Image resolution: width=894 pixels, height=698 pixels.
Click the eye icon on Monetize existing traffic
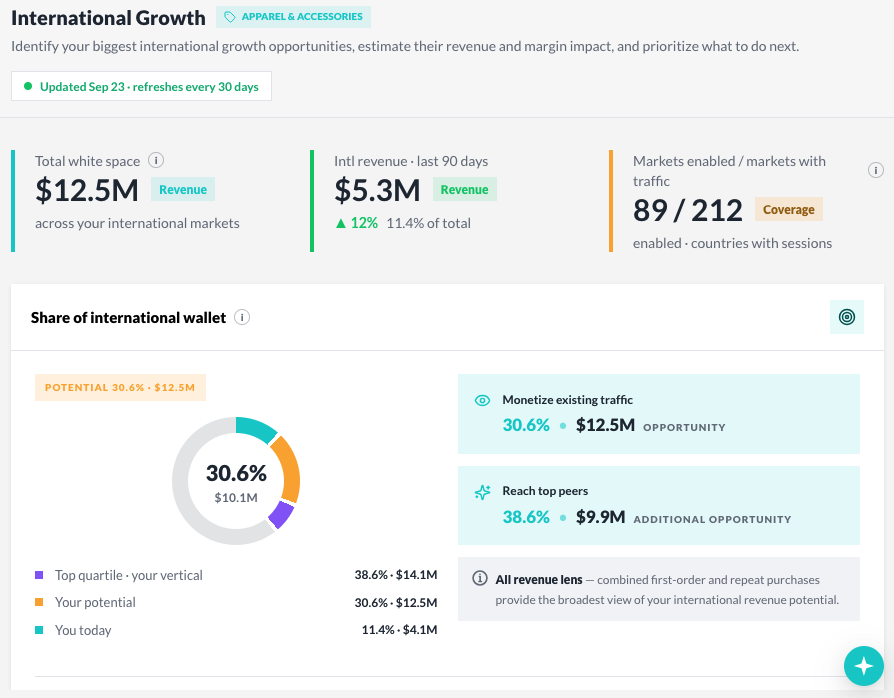point(482,400)
